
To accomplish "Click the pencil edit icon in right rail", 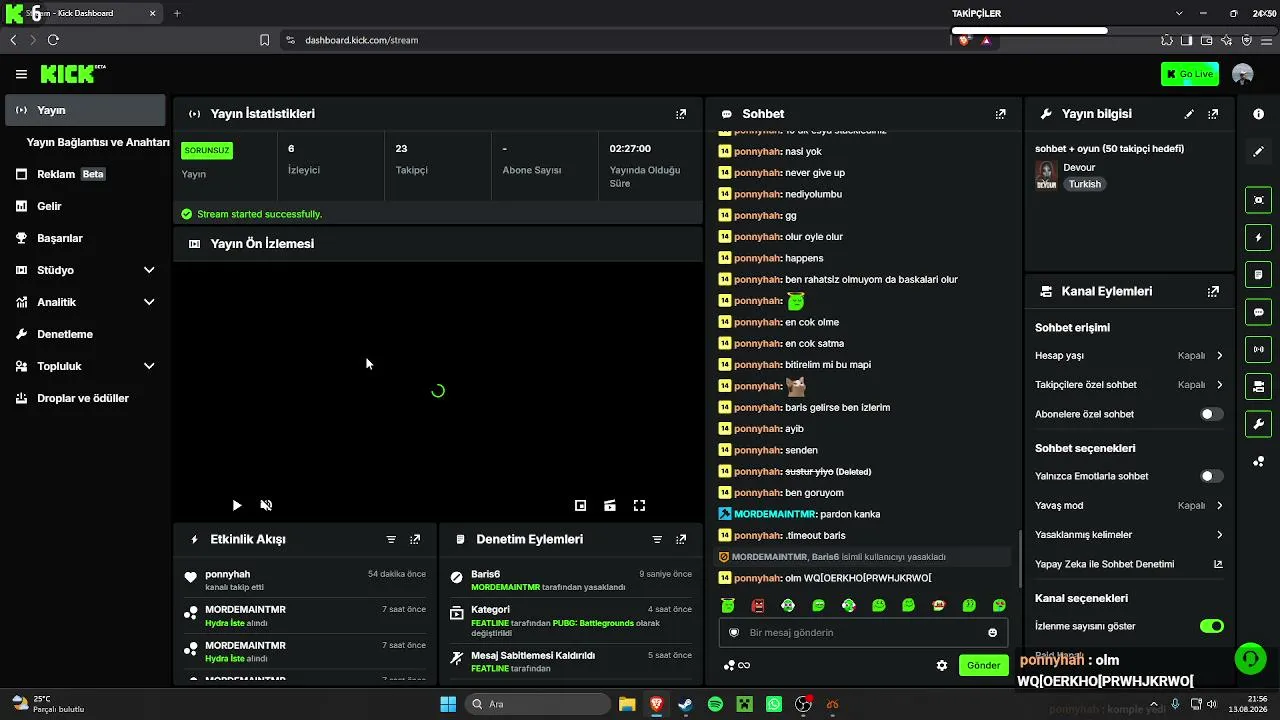I will [1258, 152].
